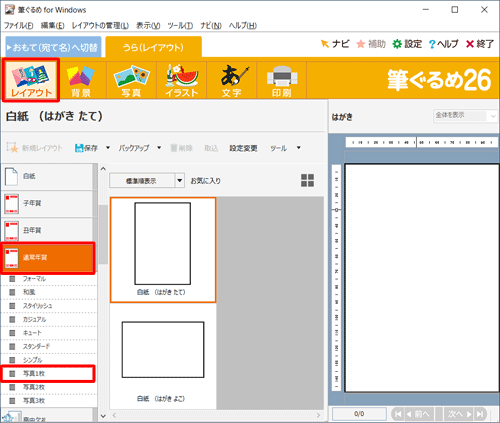Select the スタイリッシュ subcategory
Viewport: 500px width, 423px height.
[x=49, y=306]
